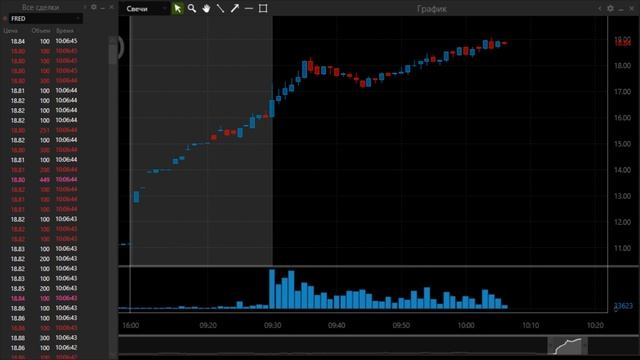This screenshot has width=640, height=360.
Task: Click the 15.00 price axis label
Action: tap(622, 144)
